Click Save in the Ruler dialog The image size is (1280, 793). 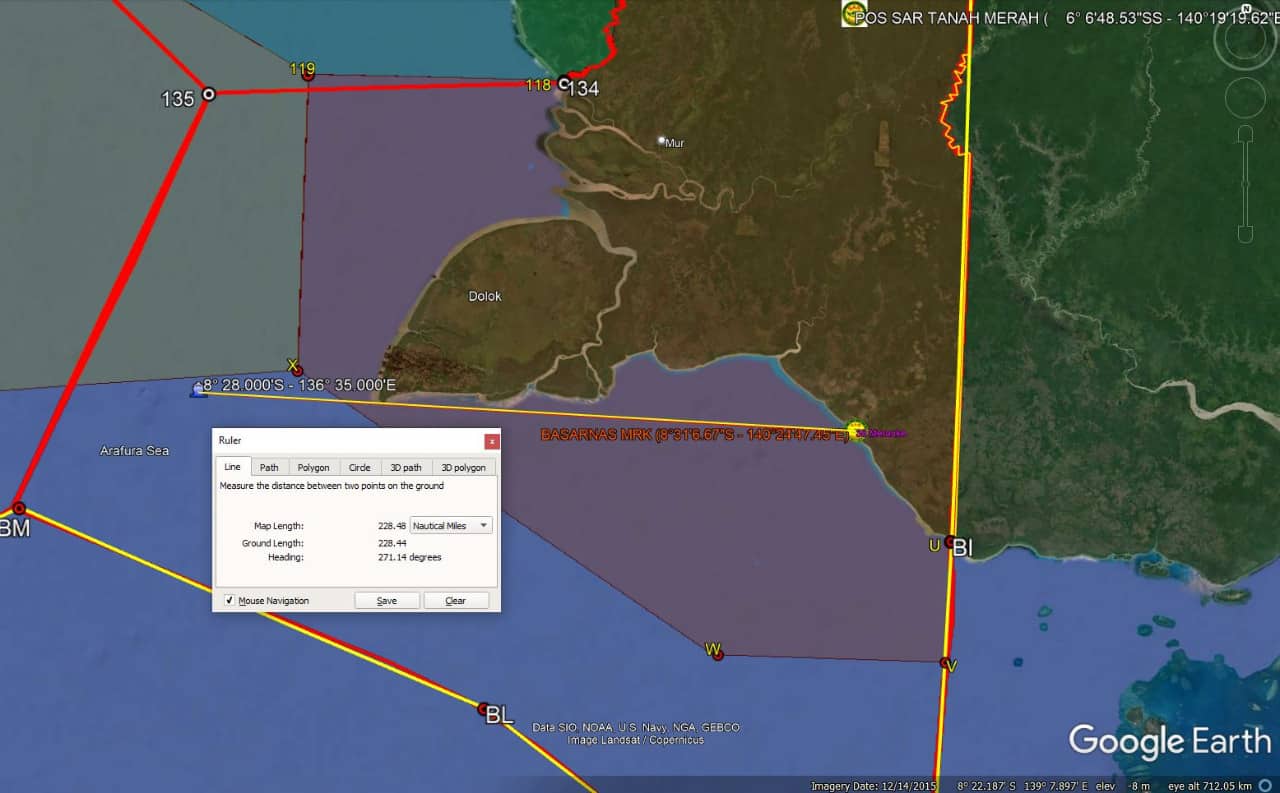point(387,601)
